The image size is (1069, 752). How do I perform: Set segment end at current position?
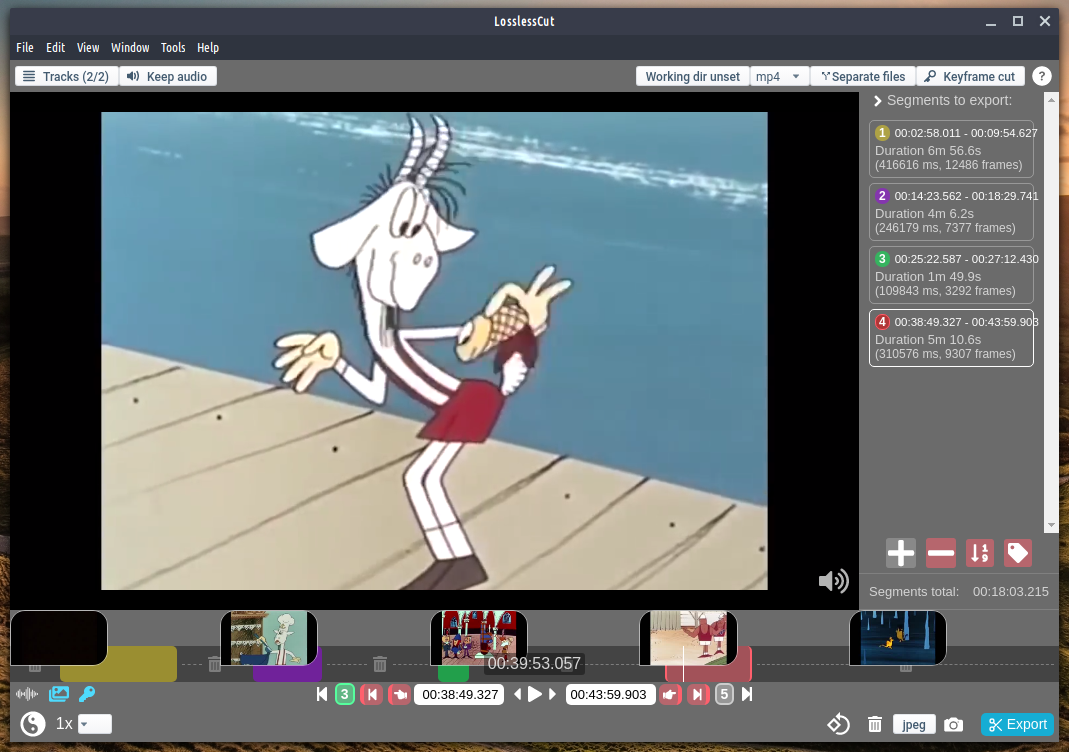click(x=670, y=695)
